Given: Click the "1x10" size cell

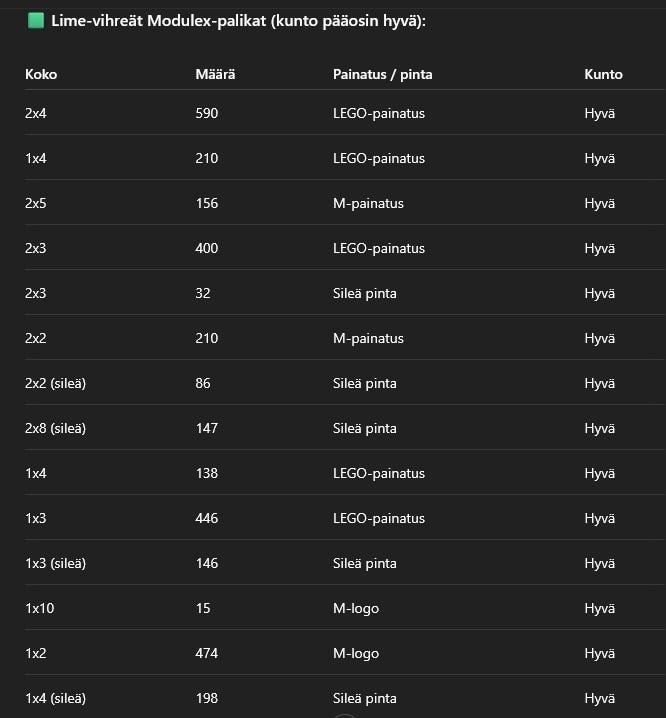Looking at the screenshot, I should click(x=39, y=608).
